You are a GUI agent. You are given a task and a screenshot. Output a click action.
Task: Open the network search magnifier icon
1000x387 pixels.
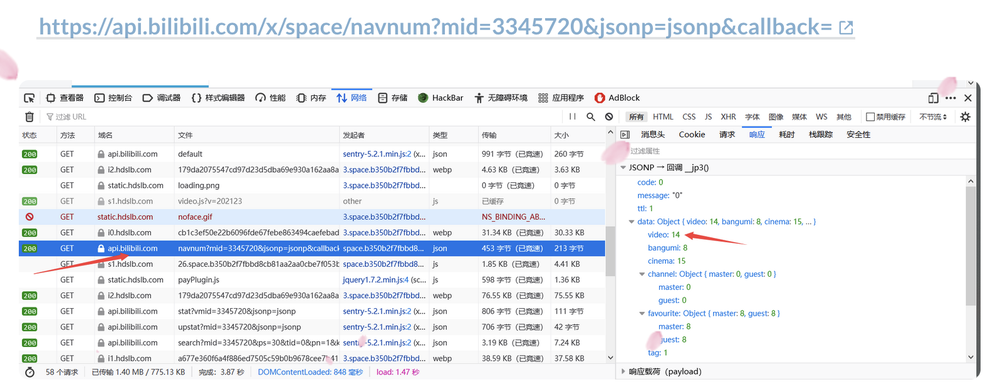click(591, 117)
